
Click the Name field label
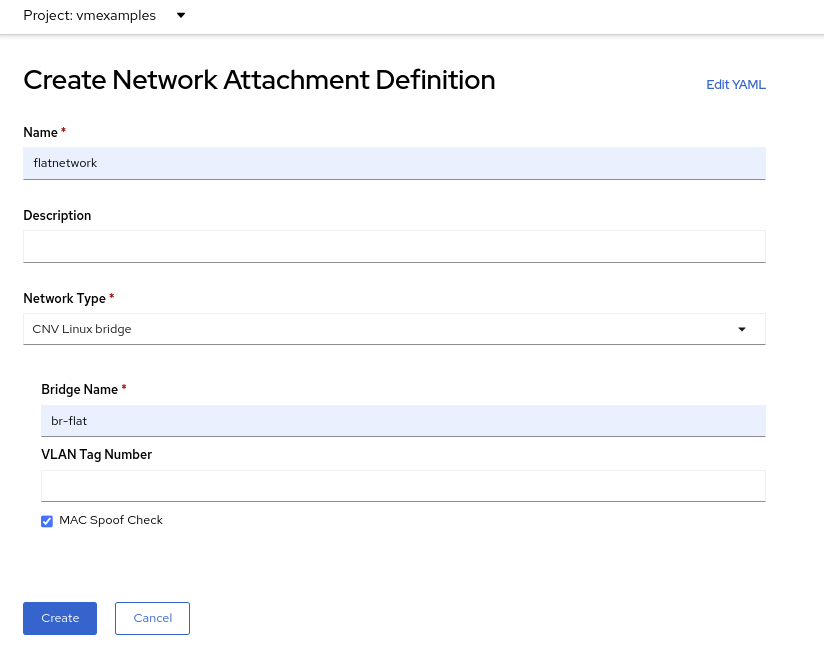coord(40,132)
